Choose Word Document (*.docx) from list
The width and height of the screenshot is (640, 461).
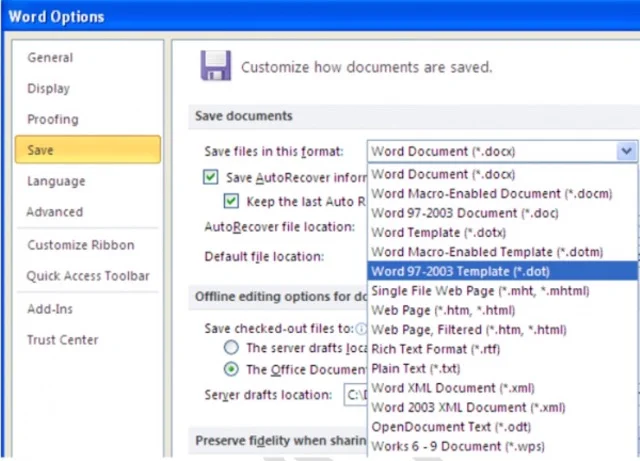(x=502, y=174)
